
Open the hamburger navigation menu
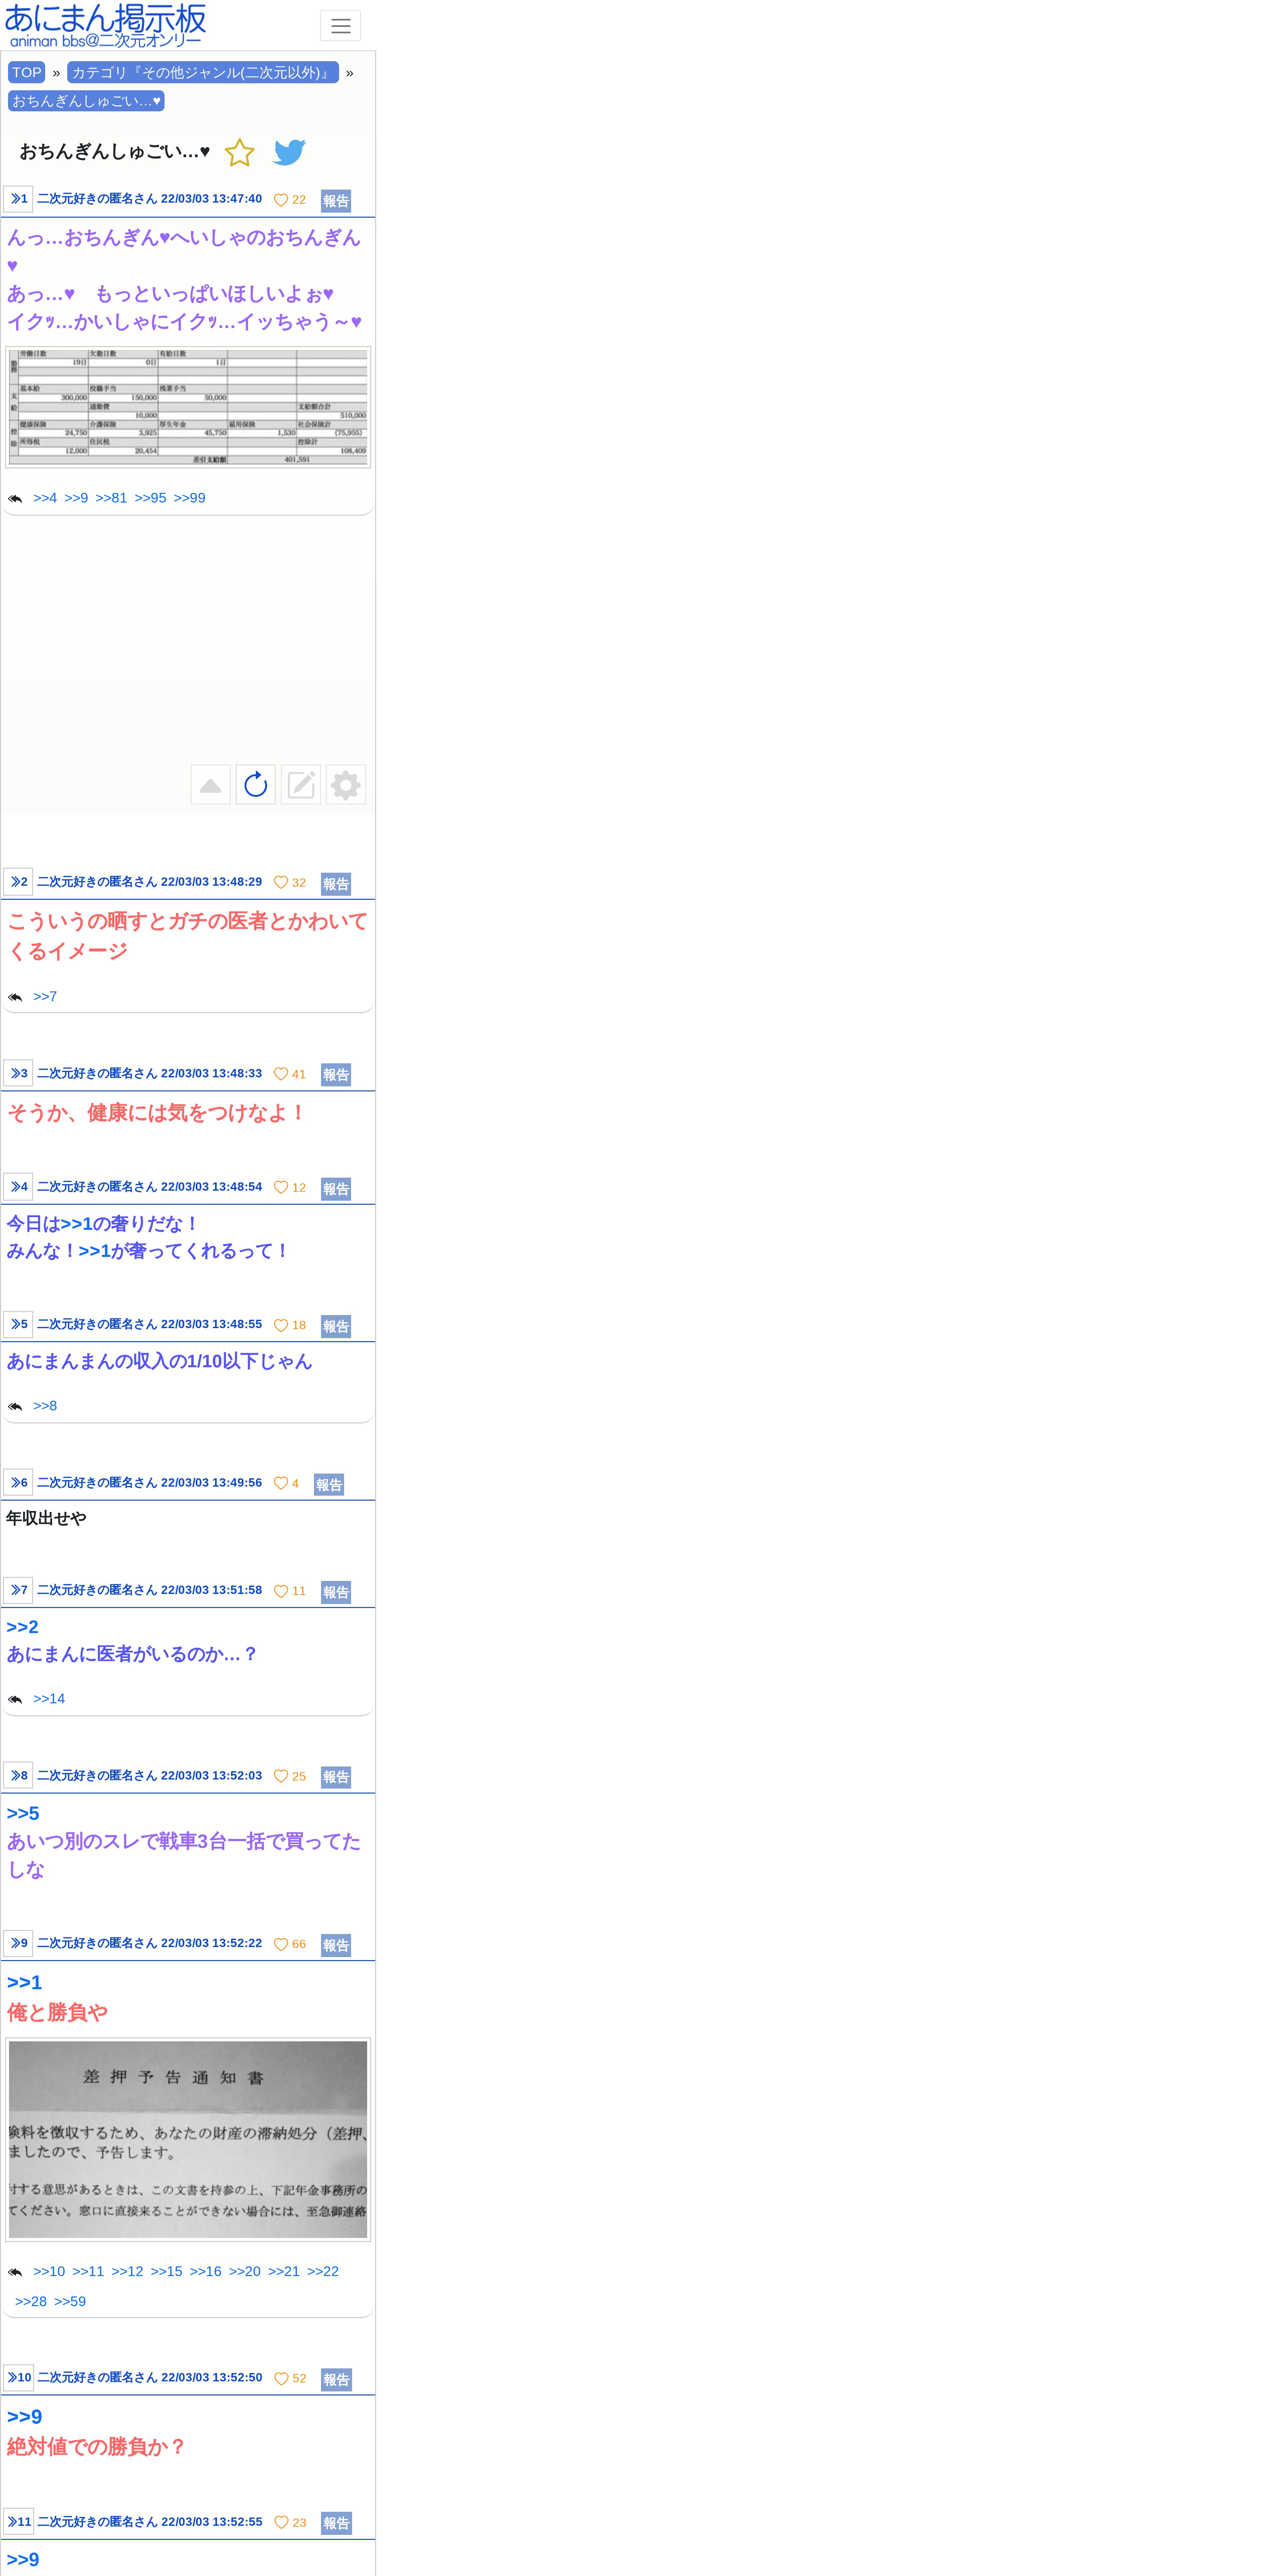click(x=340, y=26)
